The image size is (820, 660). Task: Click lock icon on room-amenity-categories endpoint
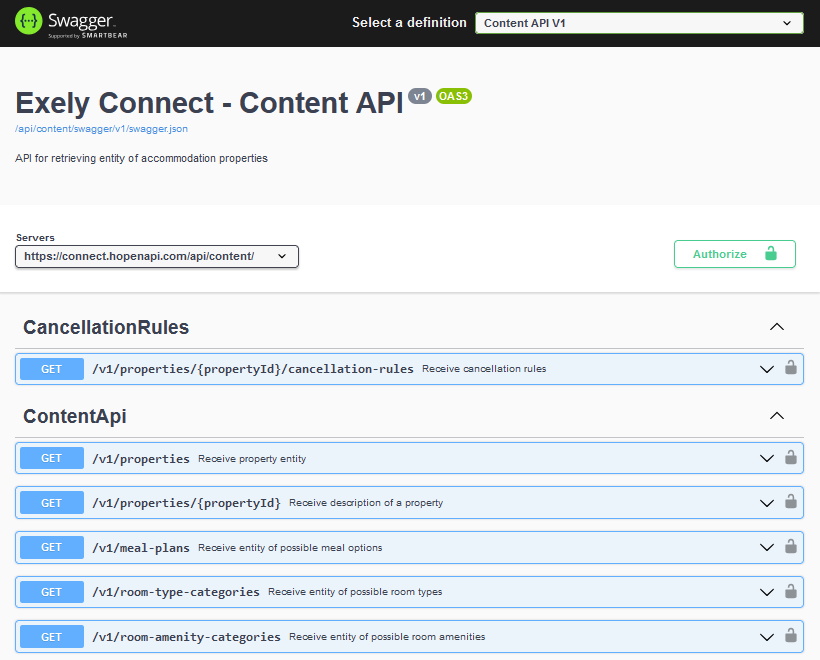[791, 636]
